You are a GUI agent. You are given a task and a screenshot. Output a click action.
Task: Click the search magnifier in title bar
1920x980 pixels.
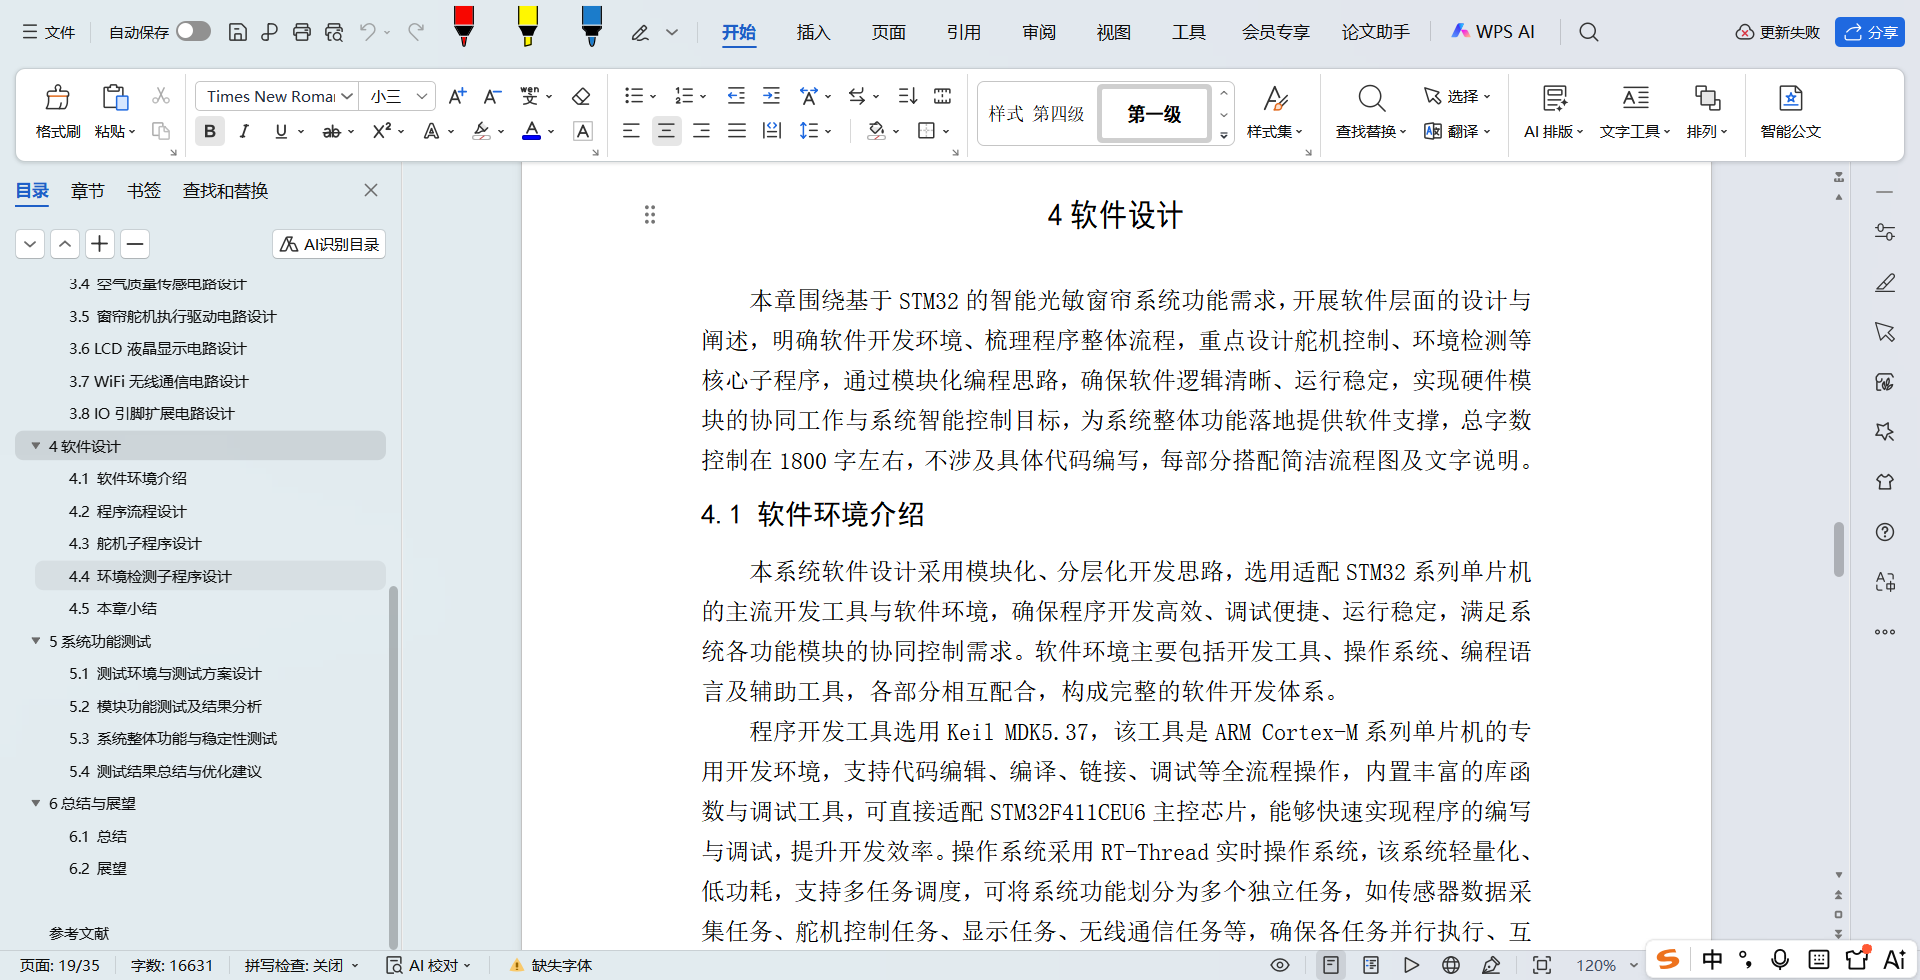point(1588,32)
